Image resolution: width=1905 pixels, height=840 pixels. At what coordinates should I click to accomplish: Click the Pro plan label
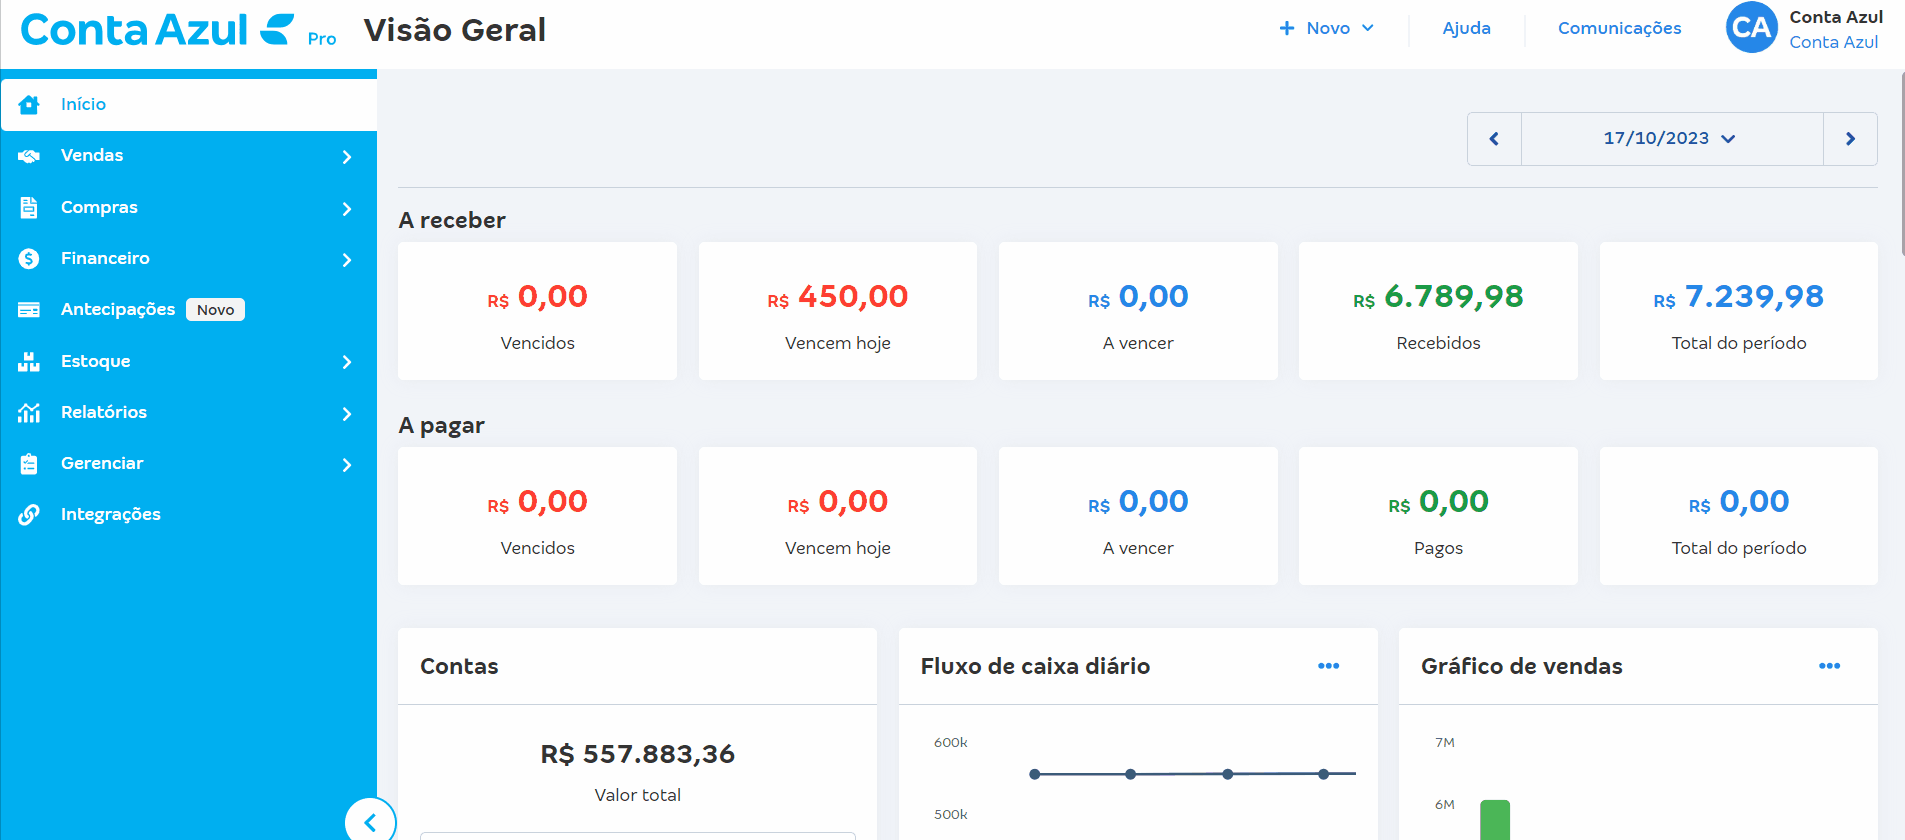322,39
